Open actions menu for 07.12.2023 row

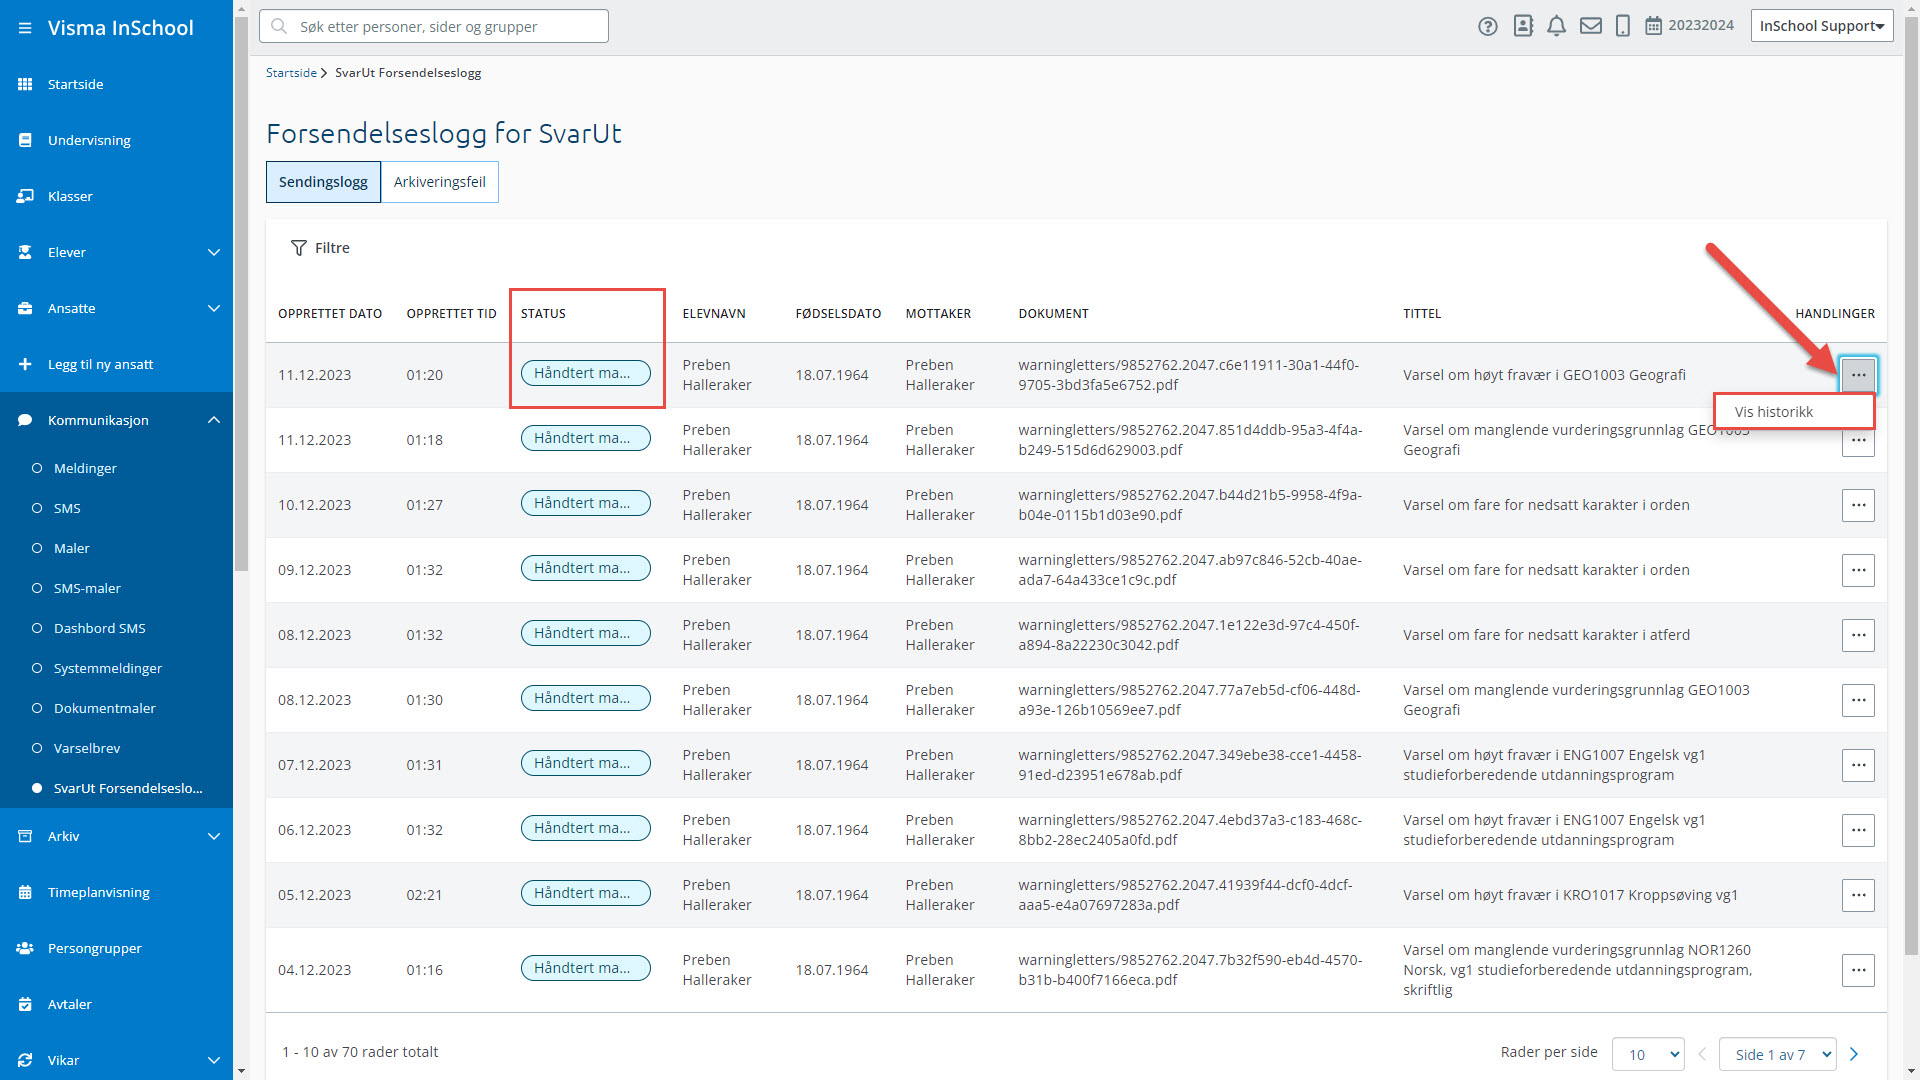click(x=1858, y=765)
